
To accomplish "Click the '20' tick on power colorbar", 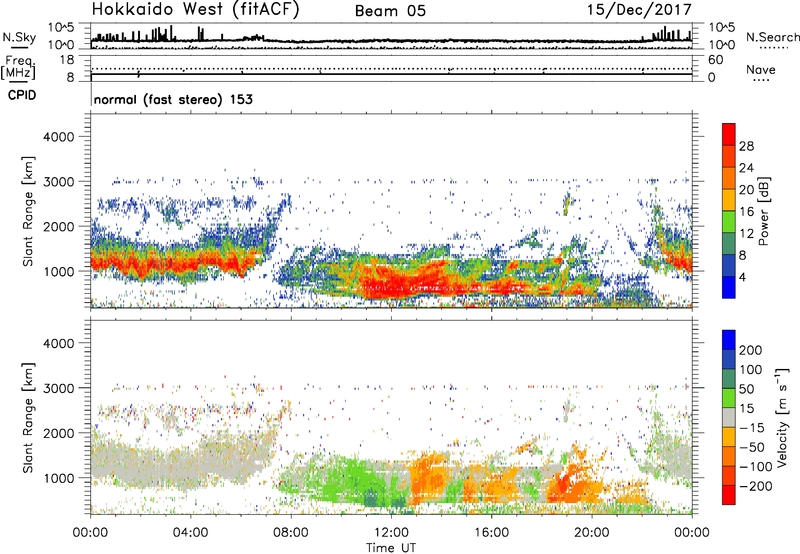I will (746, 190).
